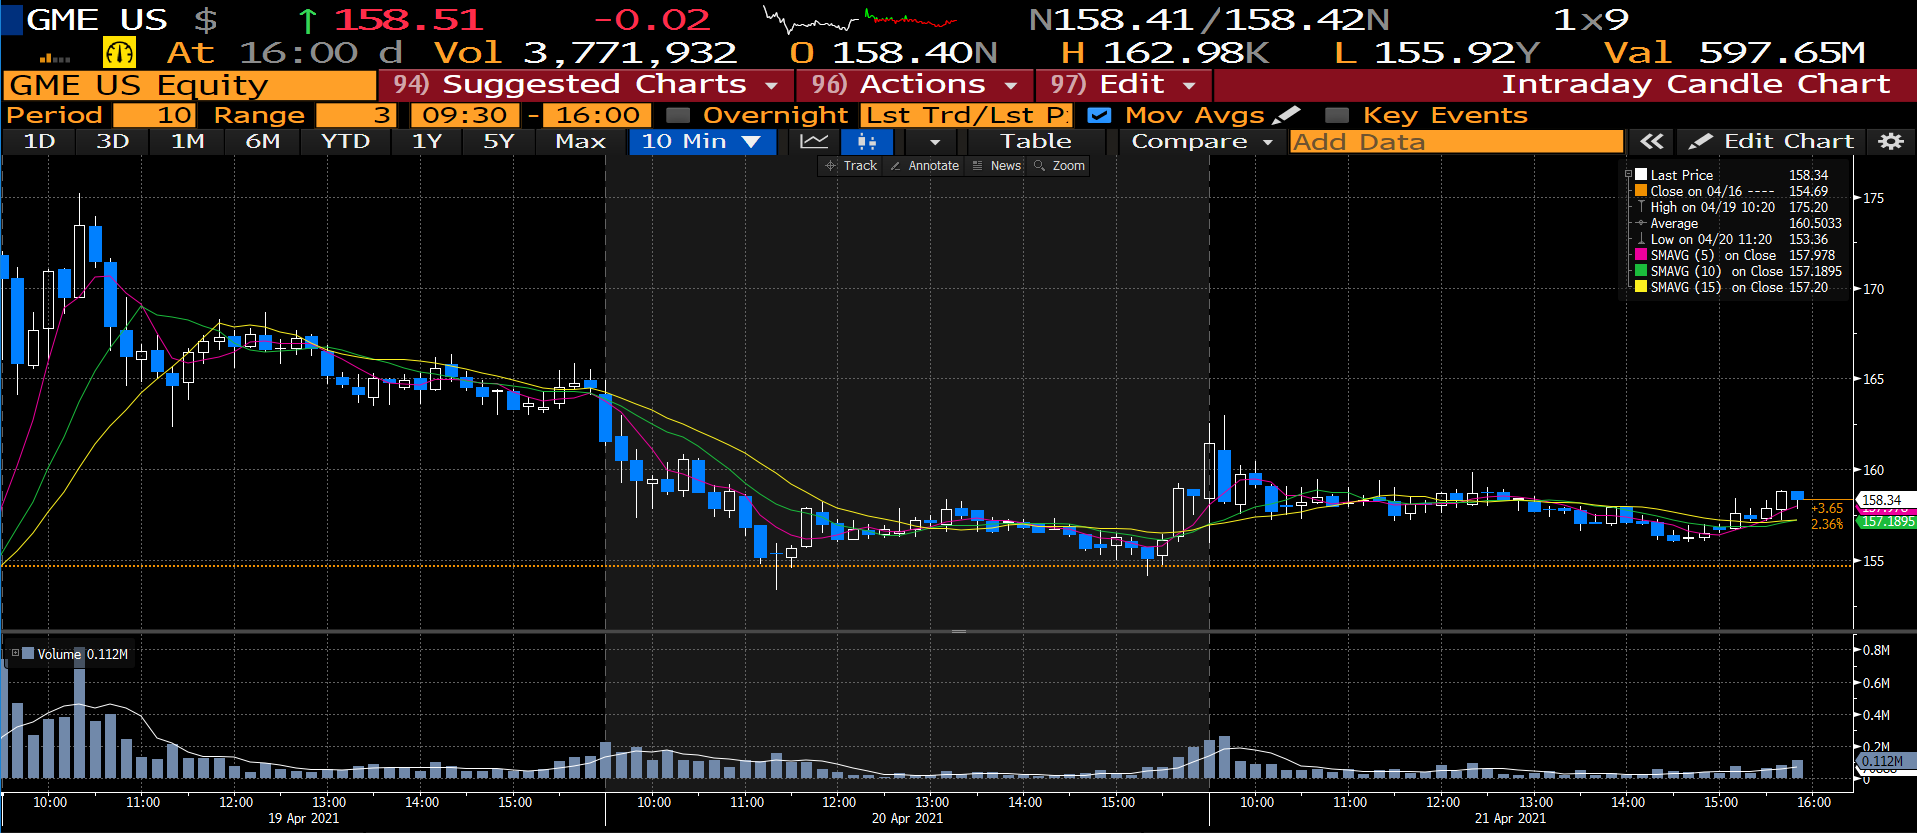Click the Table button
This screenshot has width=1917, height=833.
(1036, 142)
